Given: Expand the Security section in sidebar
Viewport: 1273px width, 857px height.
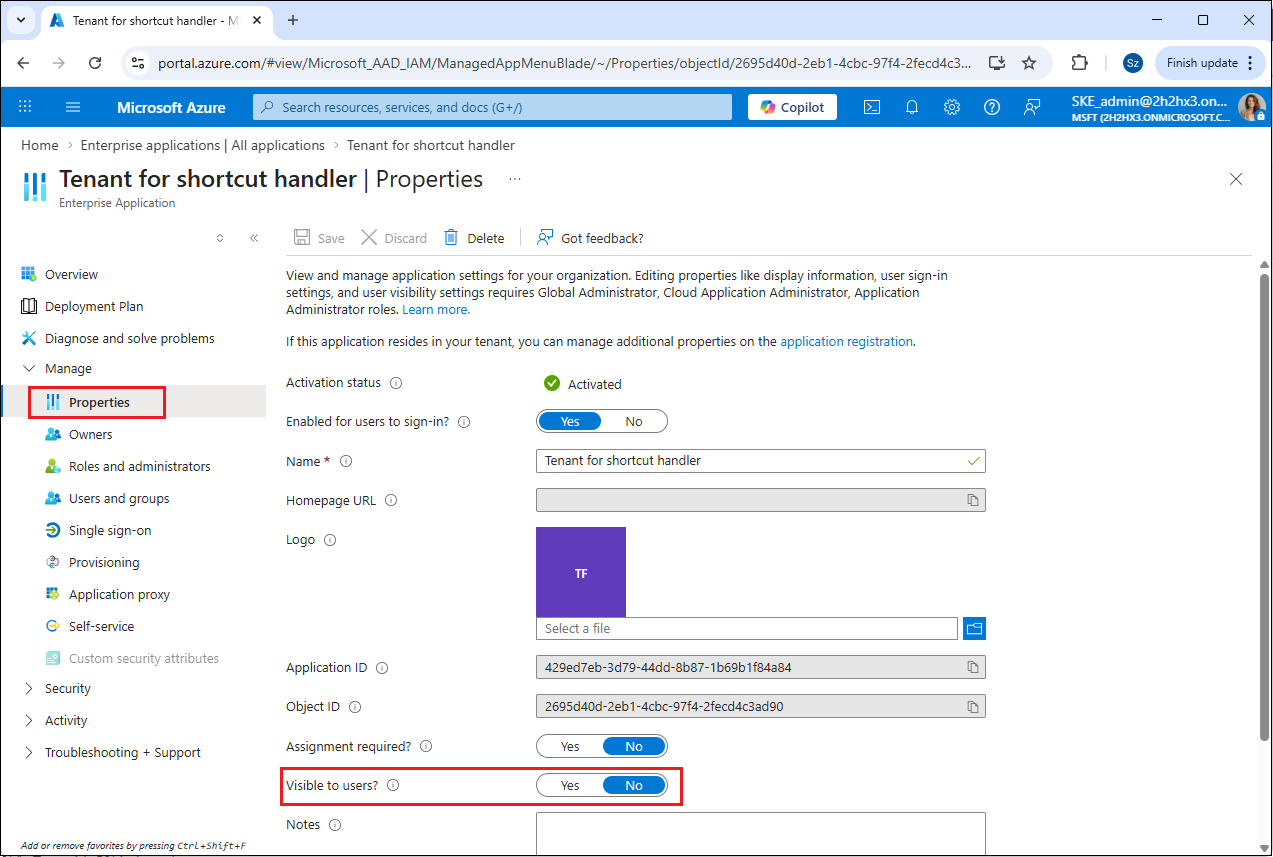Looking at the screenshot, I should click(x=67, y=688).
